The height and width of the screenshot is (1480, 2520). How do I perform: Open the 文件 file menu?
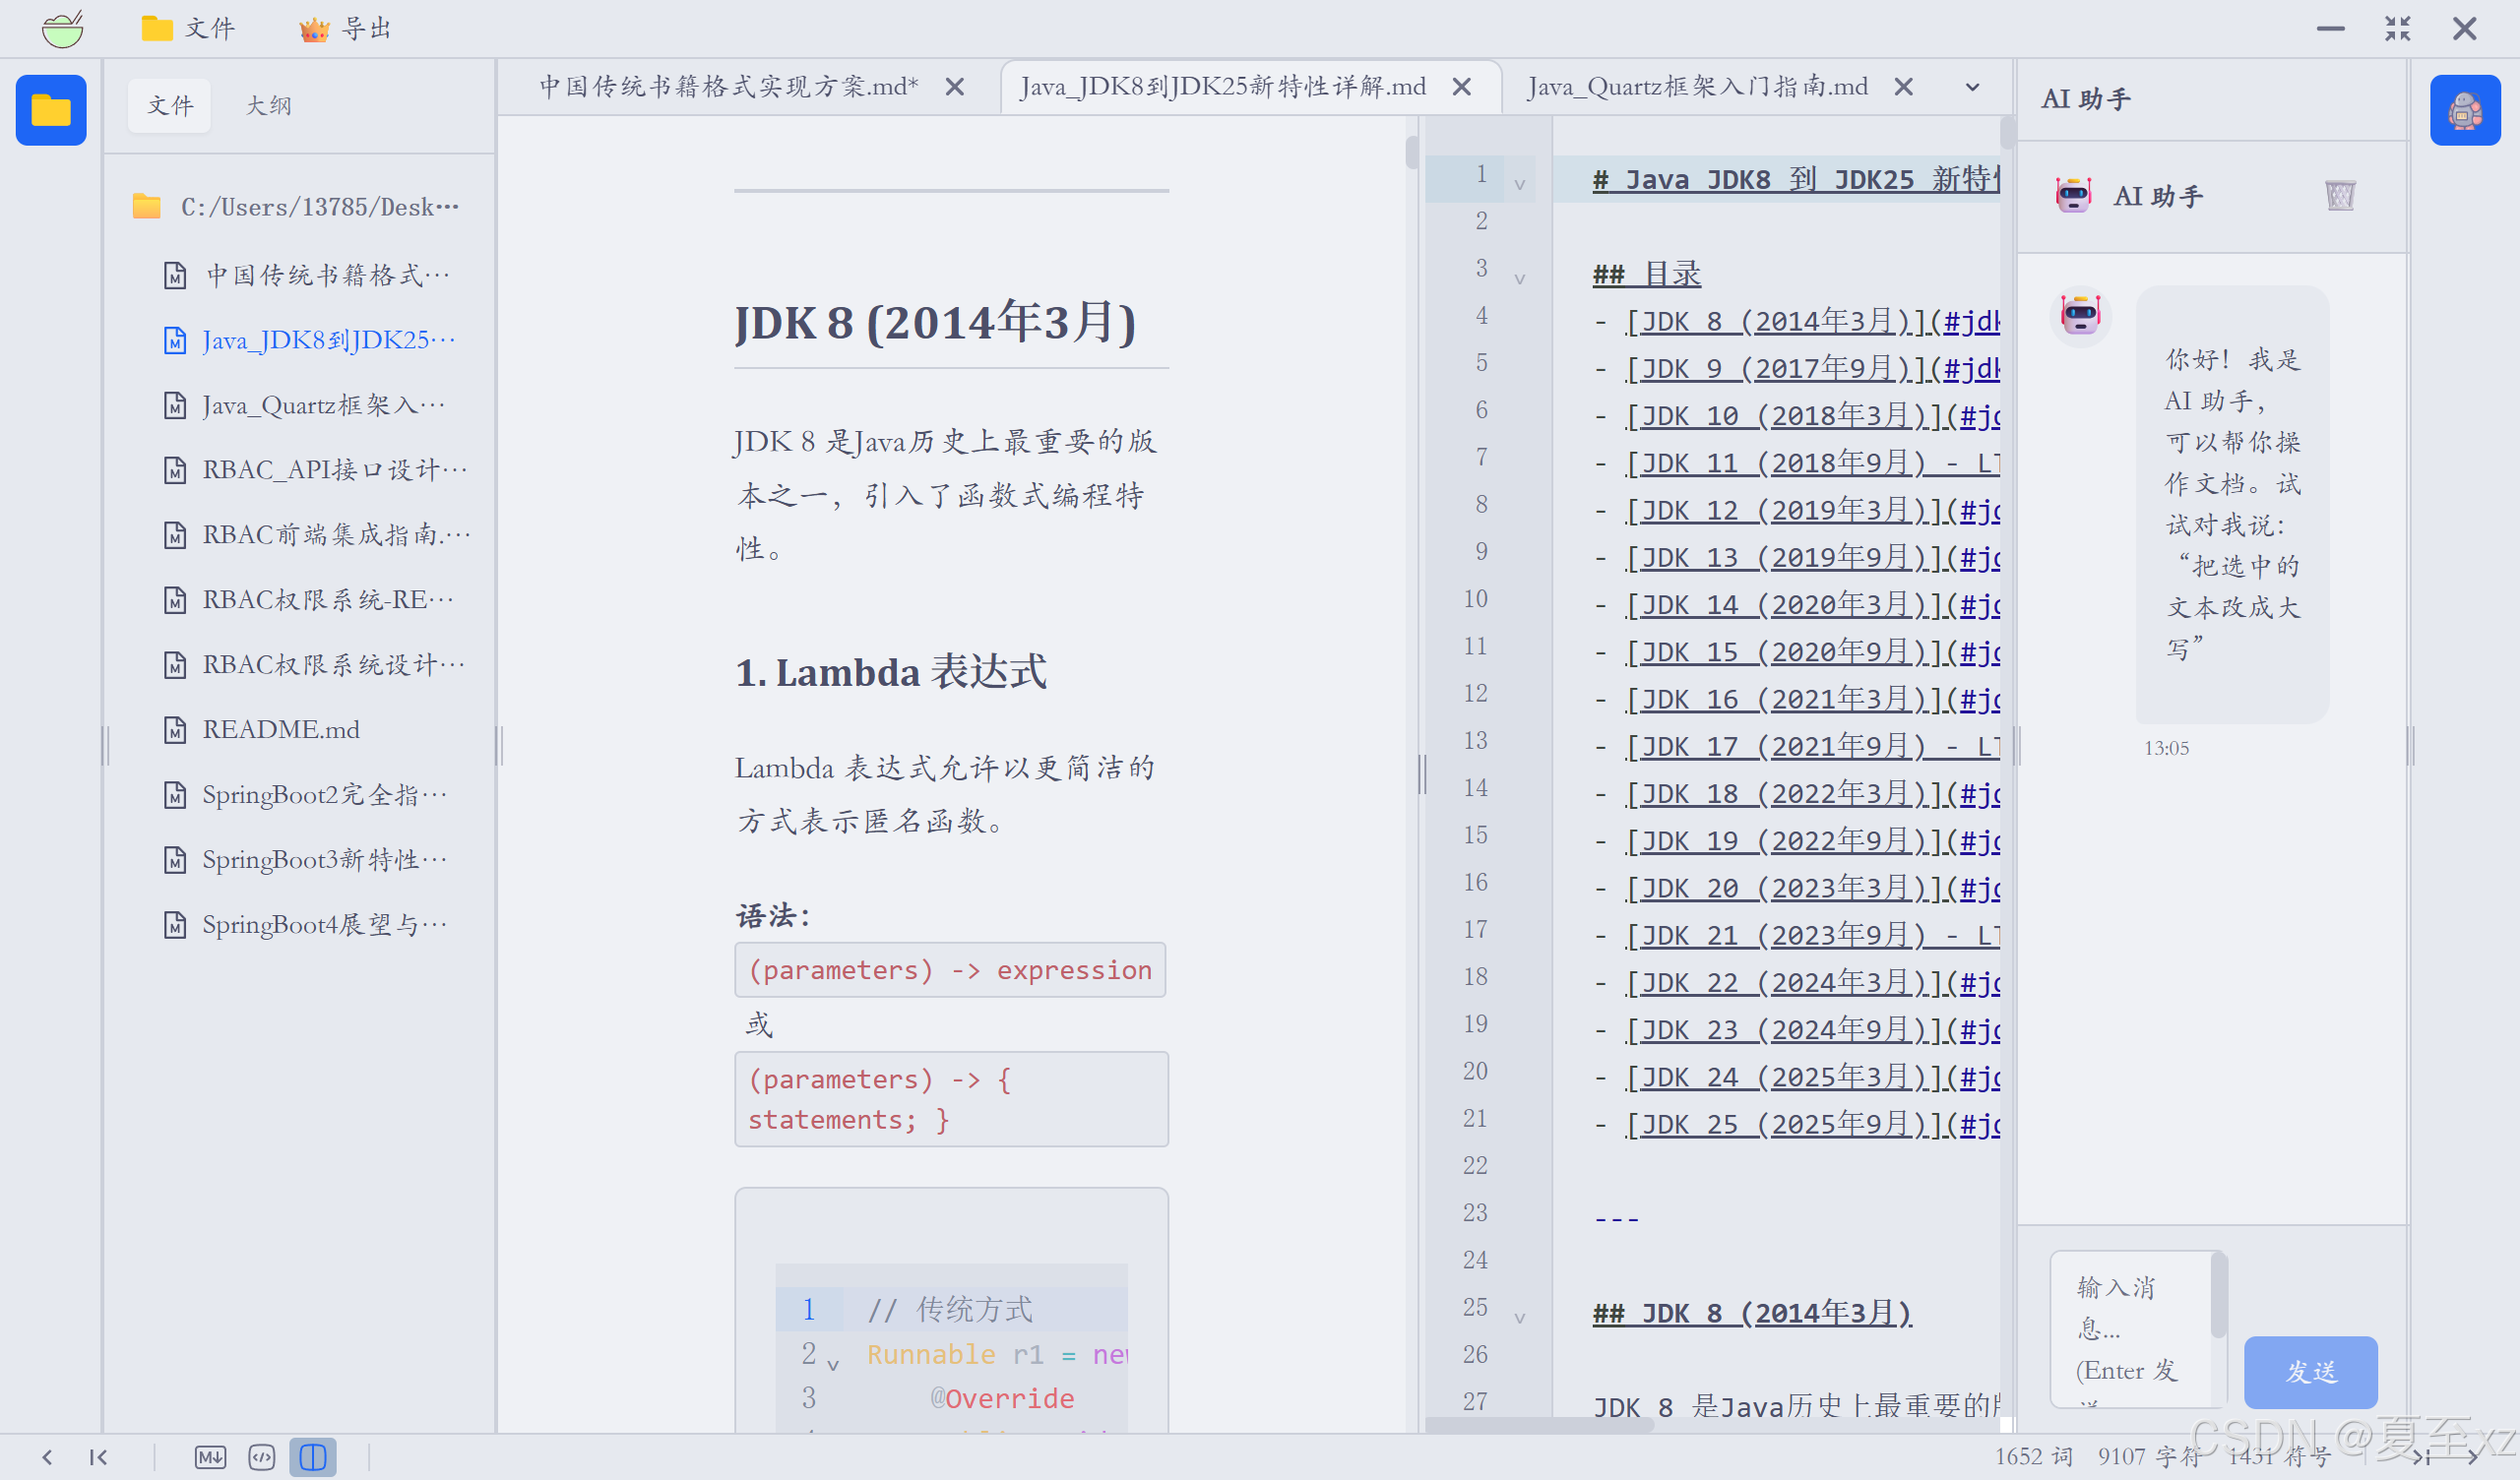188,28
